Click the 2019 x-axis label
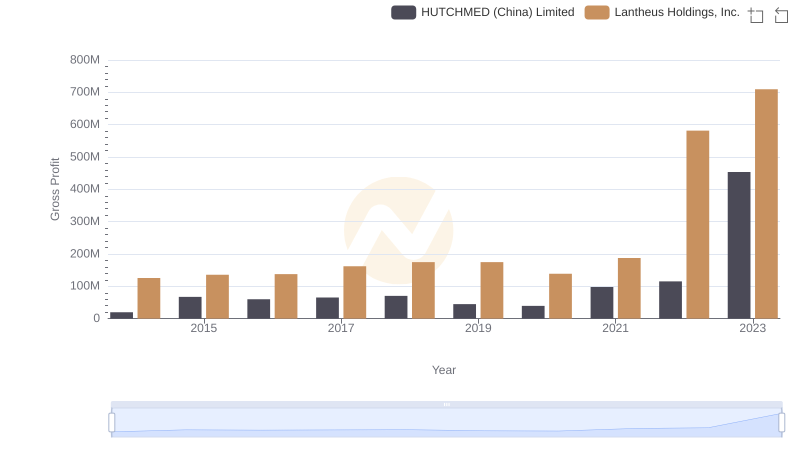This screenshot has height=461, width=800. (478, 328)
